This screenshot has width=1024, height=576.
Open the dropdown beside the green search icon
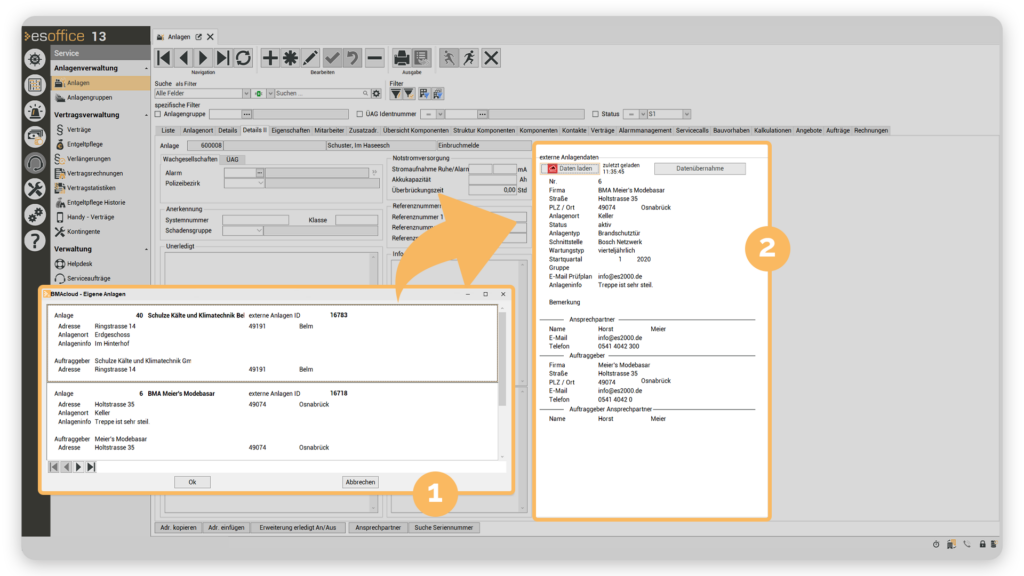(x=270, y=93)
